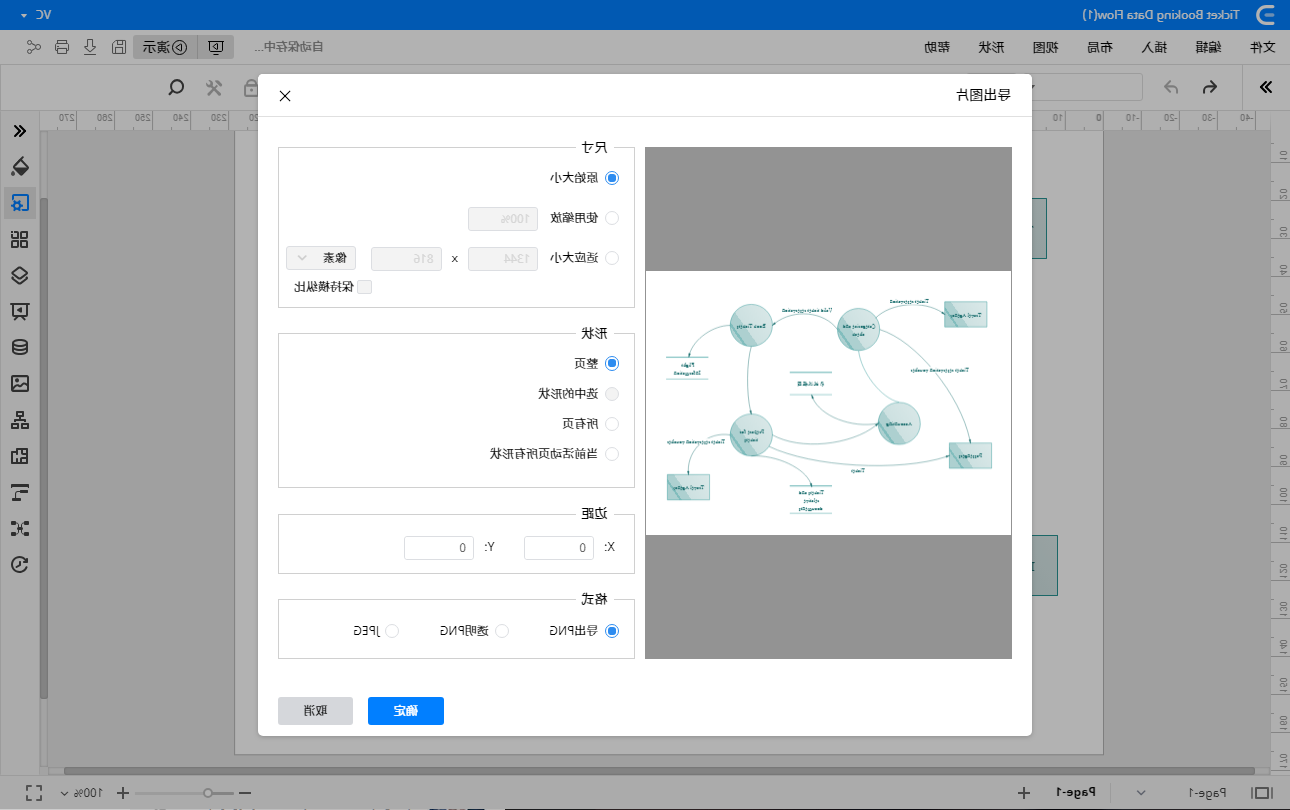Click the save floppy disk icon
Screen dimensions: 1290x810
(118, 47)
